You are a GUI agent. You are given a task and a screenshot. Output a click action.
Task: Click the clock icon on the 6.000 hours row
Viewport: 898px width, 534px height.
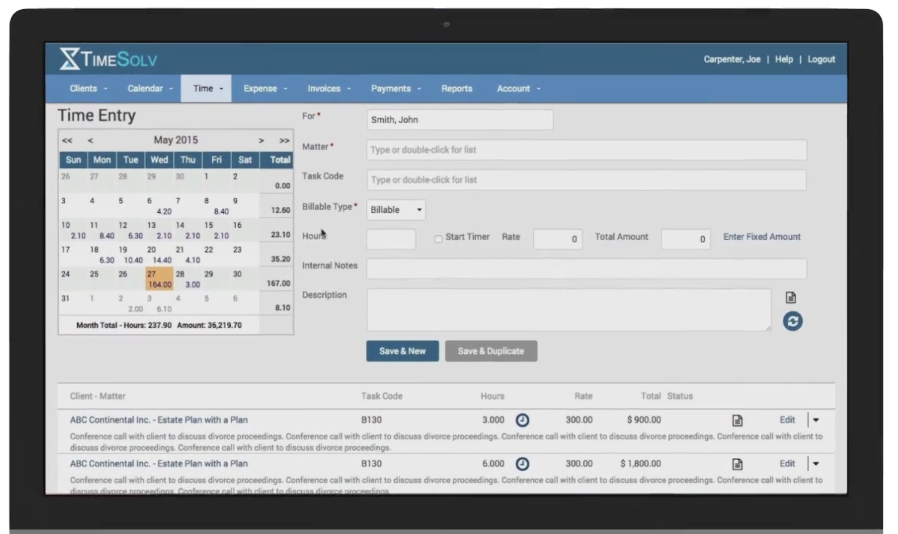(522, 464)
